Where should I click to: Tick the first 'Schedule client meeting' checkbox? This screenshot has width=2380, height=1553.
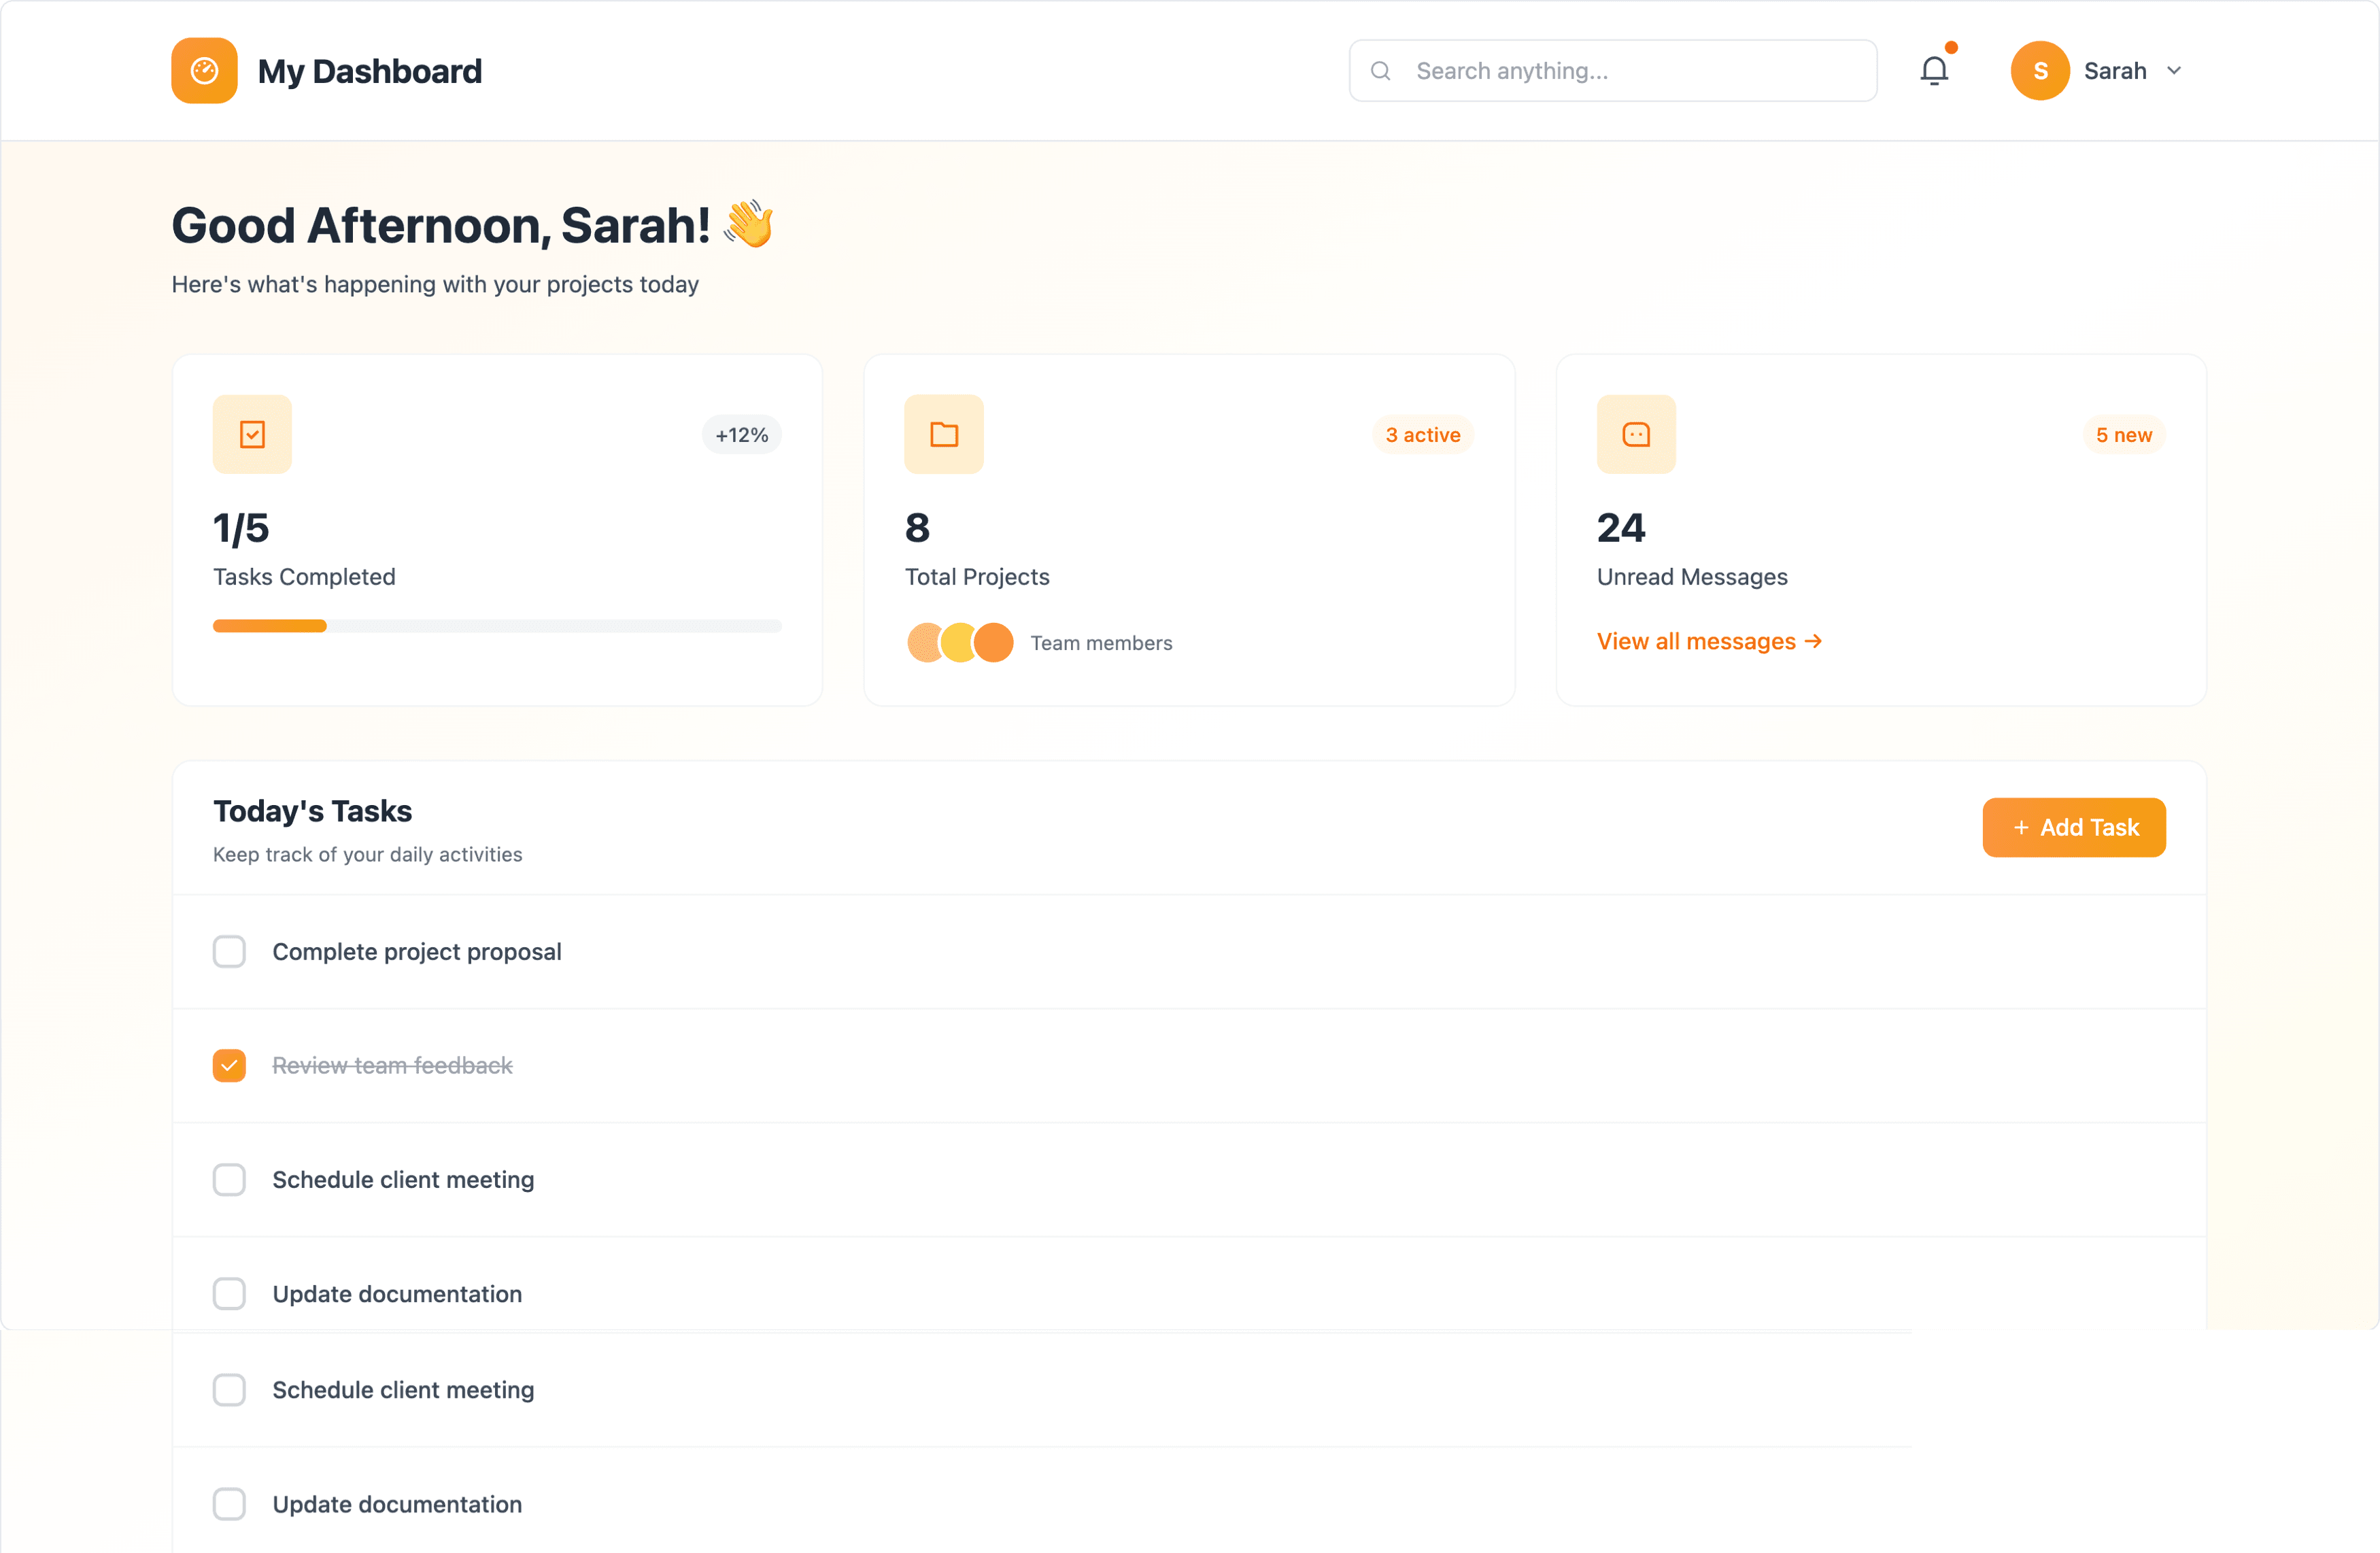(x=229, y=1179)
